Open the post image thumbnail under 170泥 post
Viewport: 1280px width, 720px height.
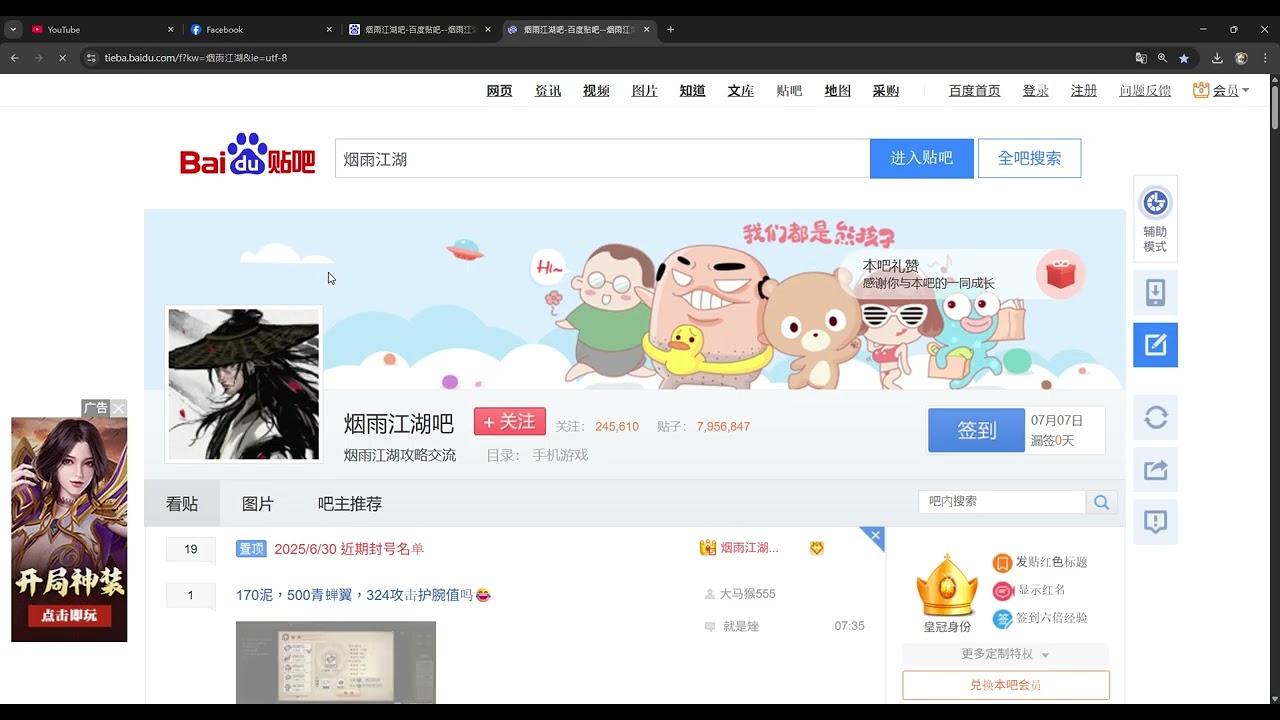pyautogui.click(x=336, y=662)
